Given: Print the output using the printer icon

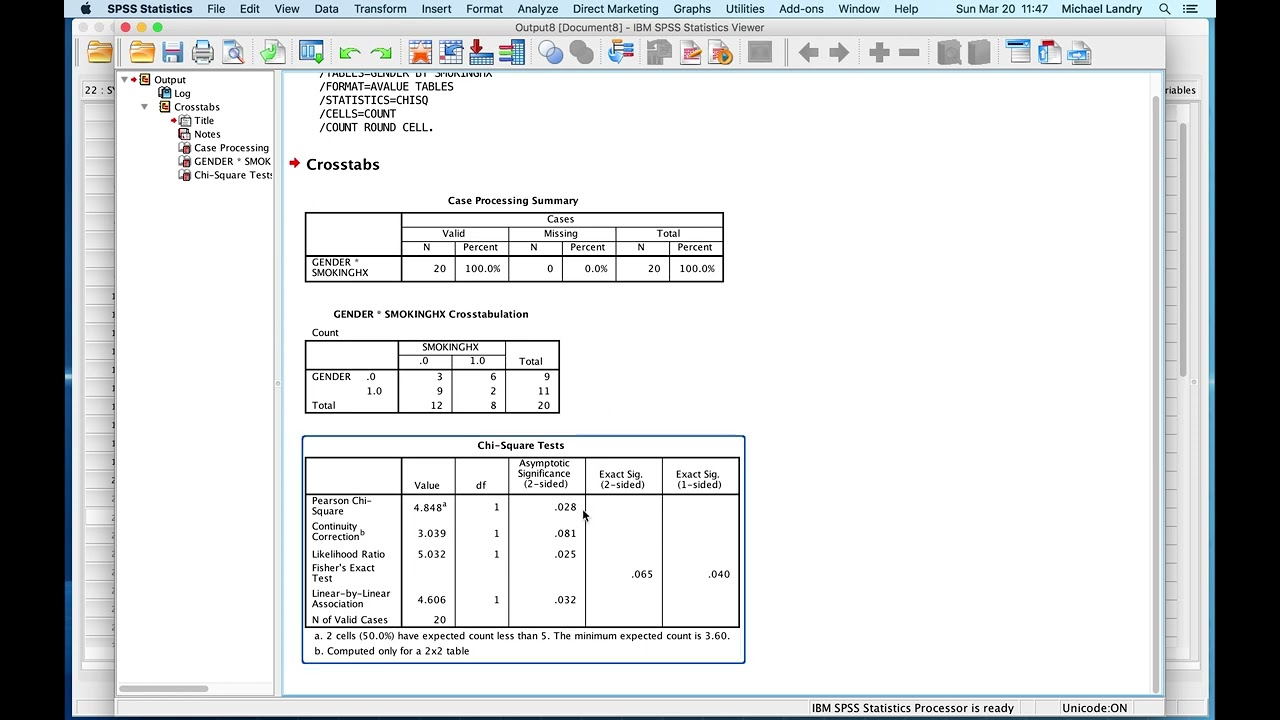Looking at the screenshot, I should [203, 52].
